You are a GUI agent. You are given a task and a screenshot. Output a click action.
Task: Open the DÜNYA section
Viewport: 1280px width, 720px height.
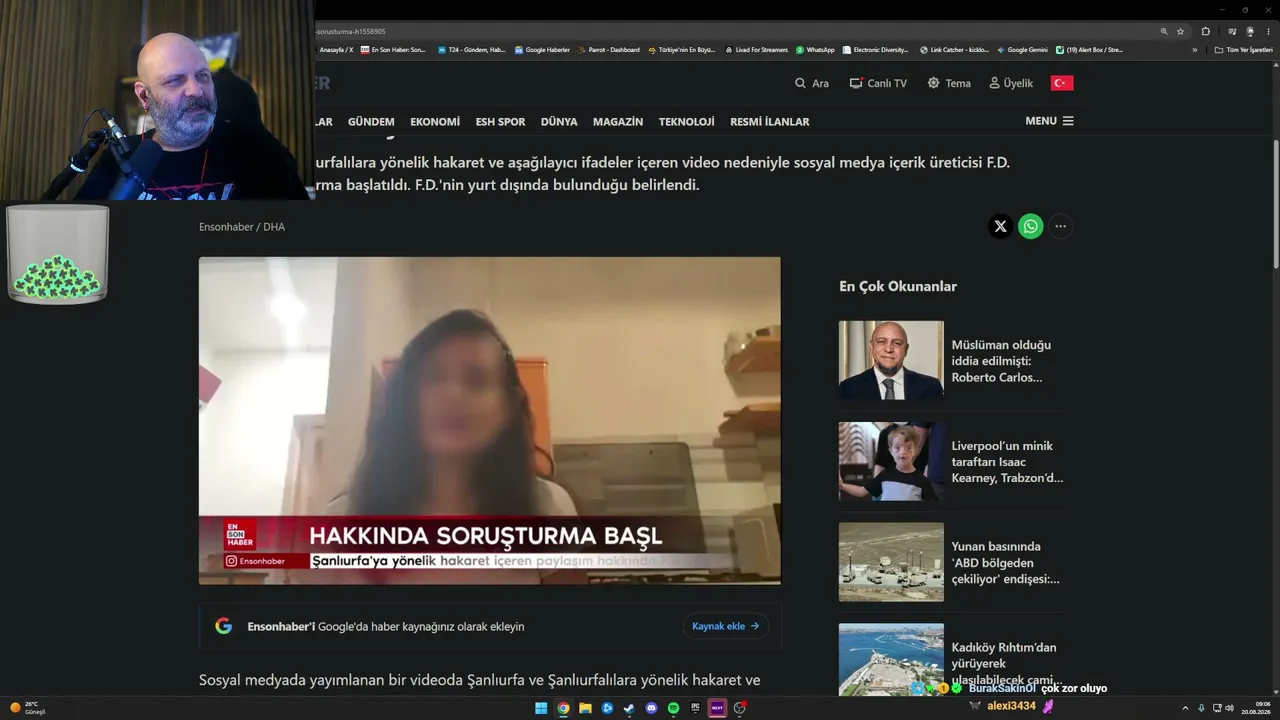point(559,121)
